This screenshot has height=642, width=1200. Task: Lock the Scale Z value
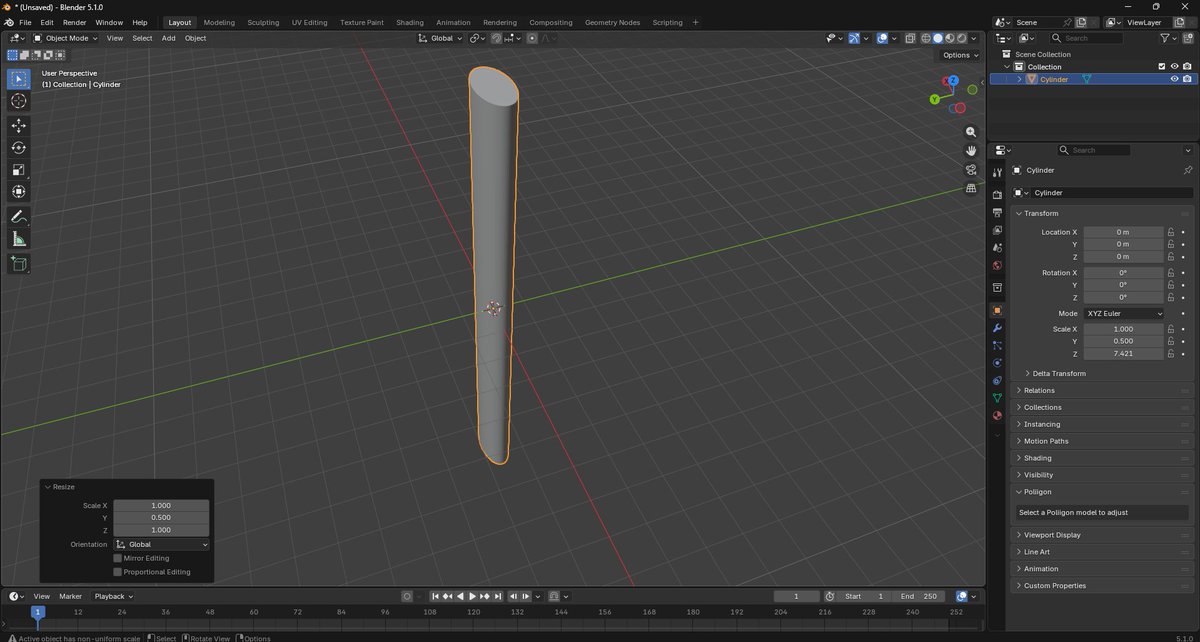[1170, 354]
